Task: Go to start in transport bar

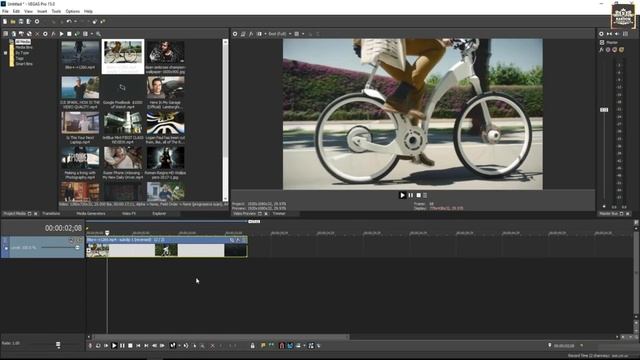Action: 138,346
